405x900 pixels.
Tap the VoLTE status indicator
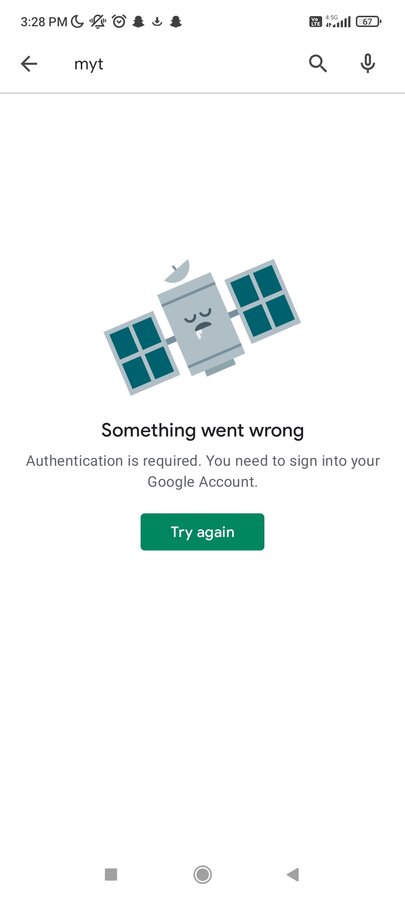click(316, 22)
